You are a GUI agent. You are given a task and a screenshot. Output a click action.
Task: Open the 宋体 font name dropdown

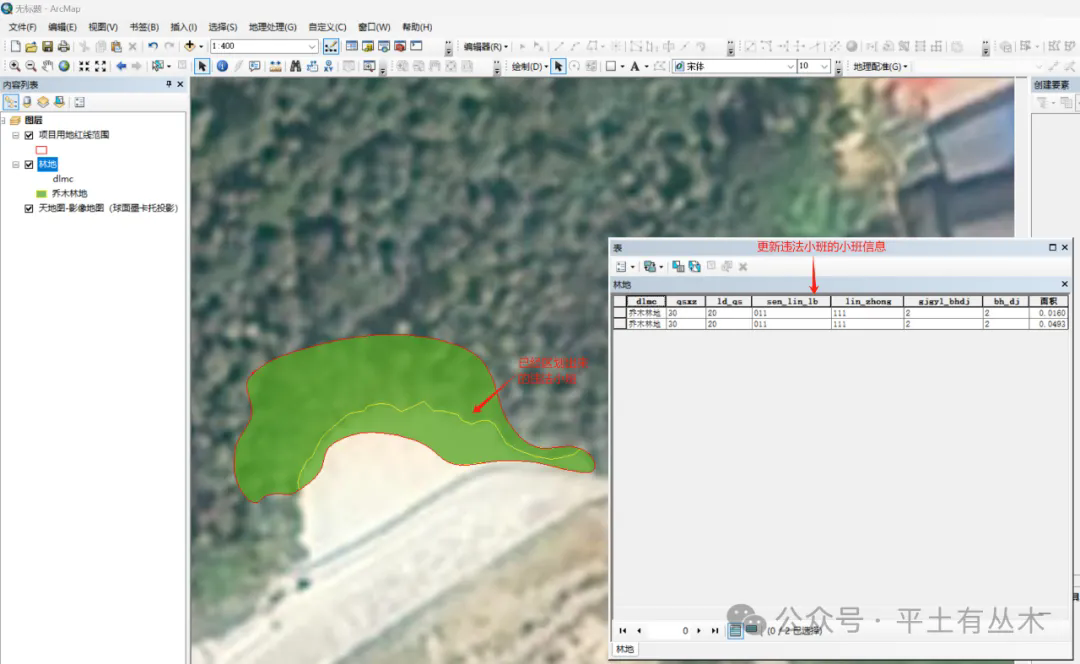[790, 66]
